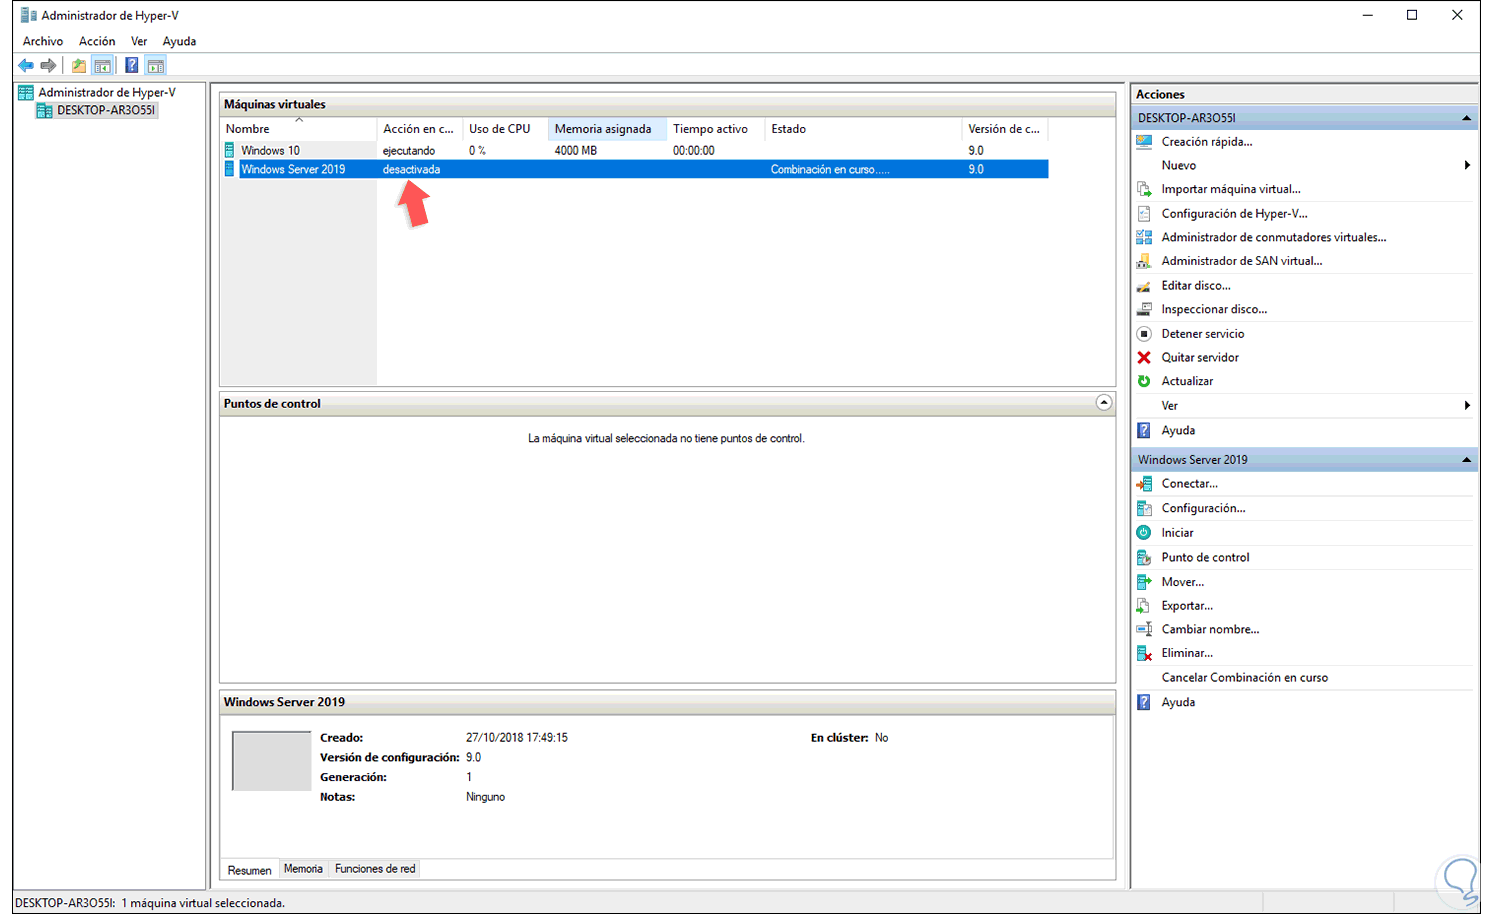
Task: Switch to the Resumen tab
Action: point(249,870)
